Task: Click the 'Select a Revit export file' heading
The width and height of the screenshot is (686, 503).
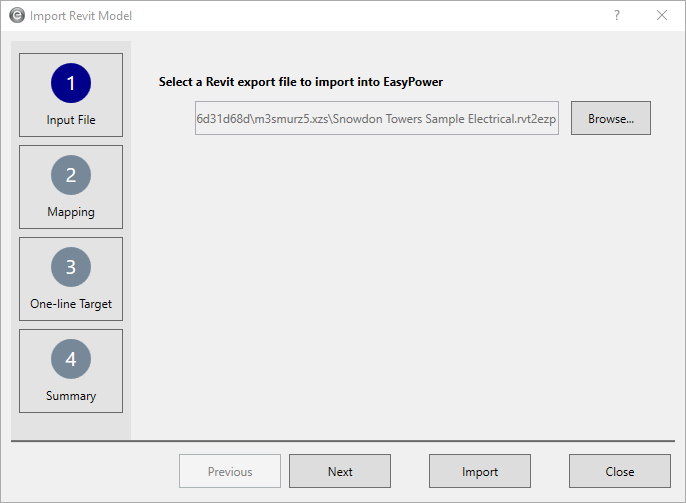Action: click(x=300, y=82)
